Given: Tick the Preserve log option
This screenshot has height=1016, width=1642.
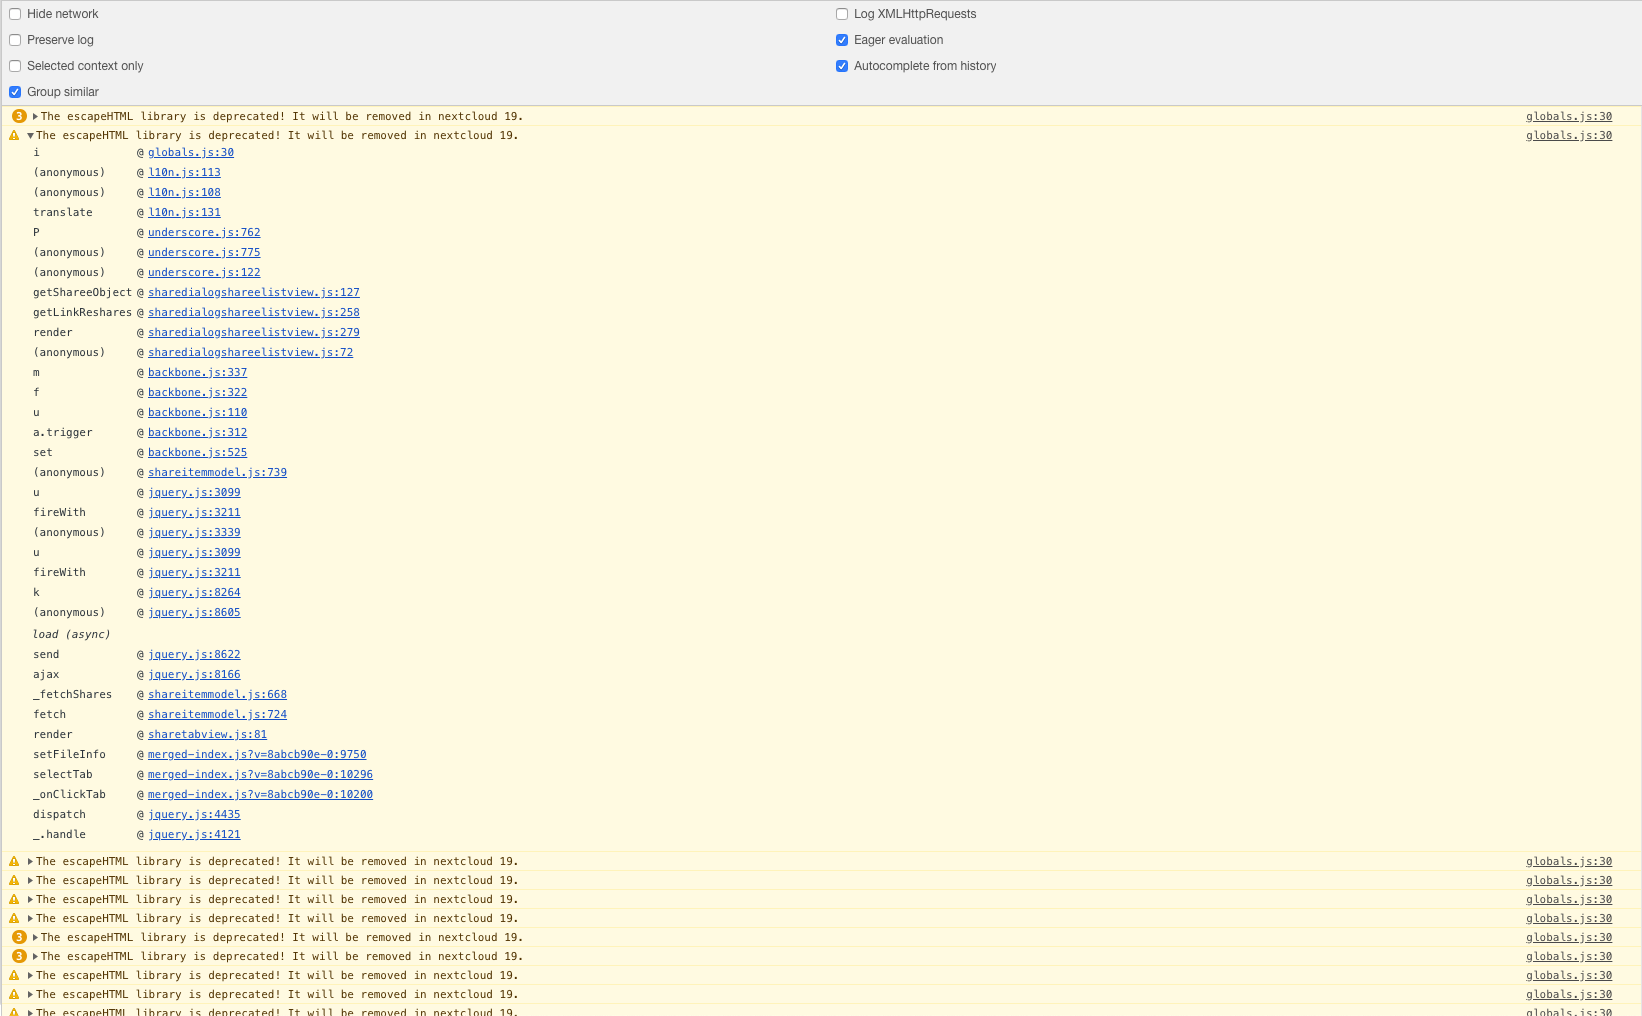Looking at the screenshot, I should 15,40.
